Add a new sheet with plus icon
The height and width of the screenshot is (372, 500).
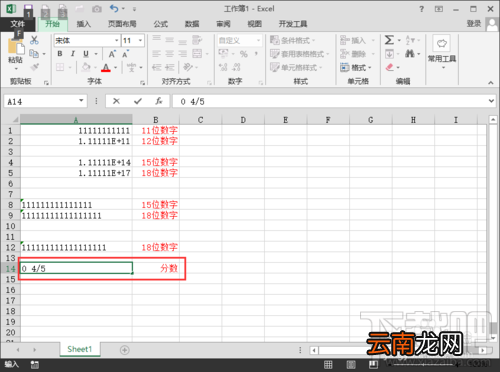(125, 350)
